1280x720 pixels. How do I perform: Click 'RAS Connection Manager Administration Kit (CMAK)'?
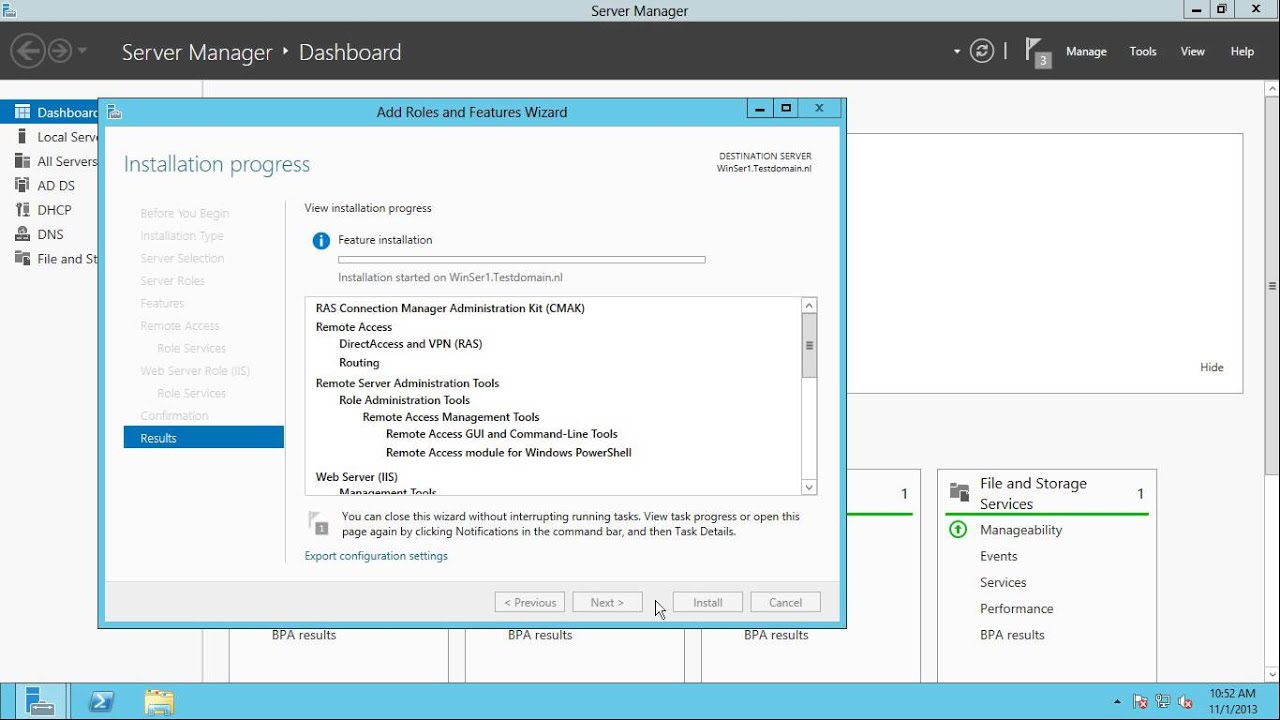[450, 308]
